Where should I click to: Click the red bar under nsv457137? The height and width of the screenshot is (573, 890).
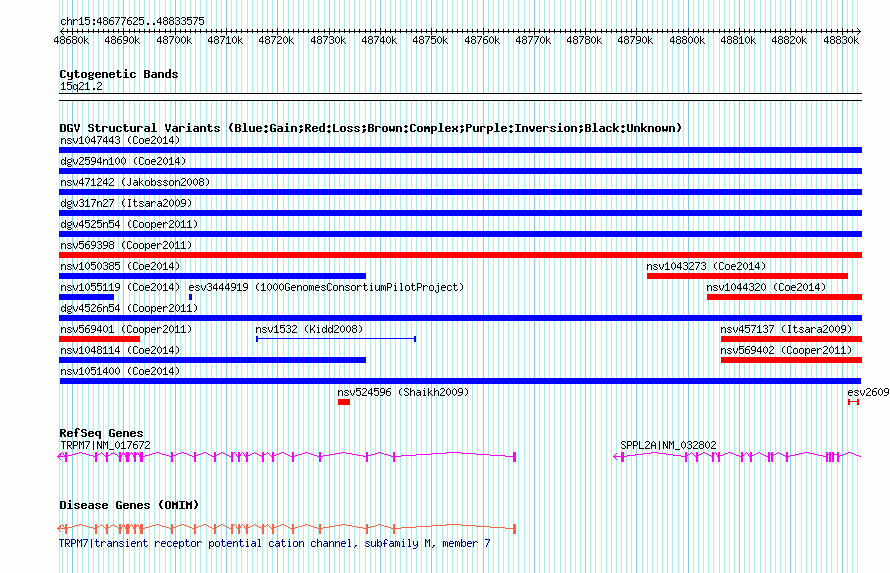[791, 339]
